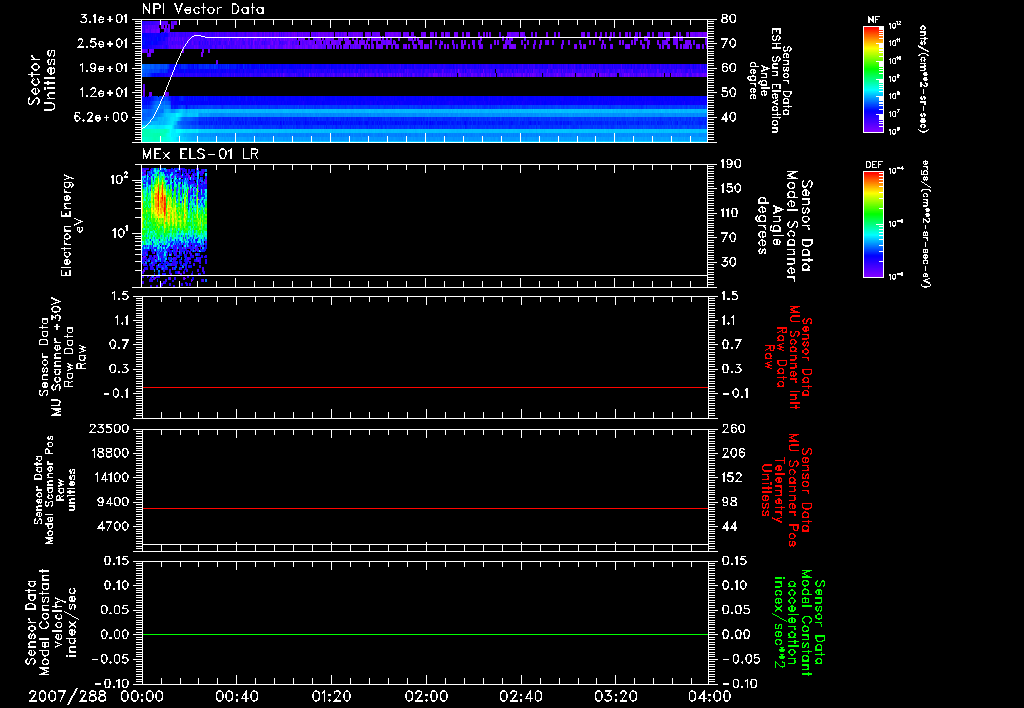Click the red line in MU Scanner +30V panel
The height and width of the screenshot is (708, 1024).
click(424, 387)
